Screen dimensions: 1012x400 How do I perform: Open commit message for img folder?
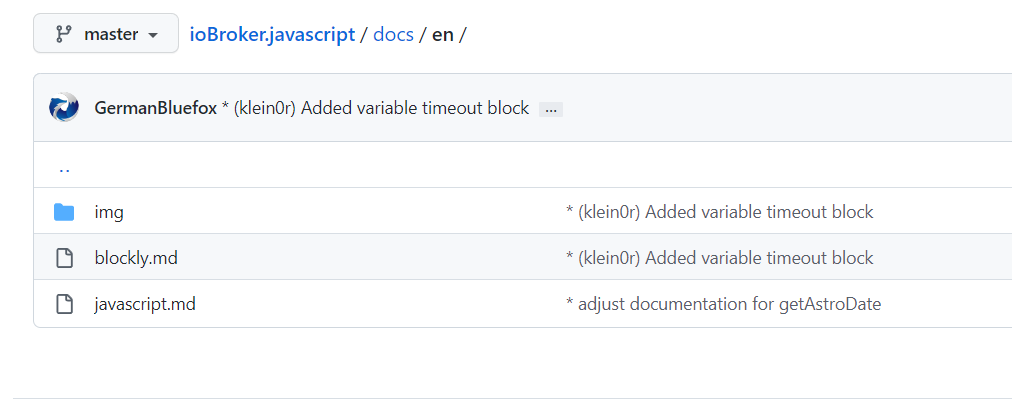(x=719, y=212)
